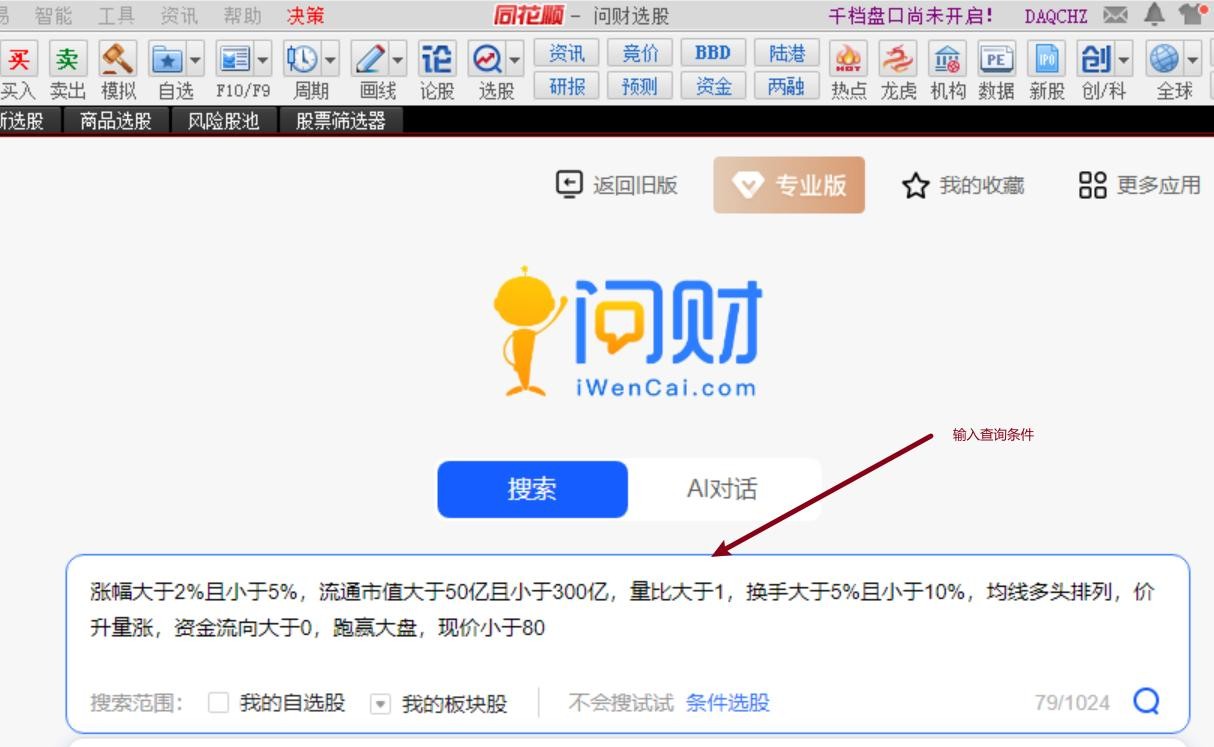Open the 龙虎 dragon-tiger list icon
The width and height of the screenshot is (1214, 747).
[x=898, y=61]
